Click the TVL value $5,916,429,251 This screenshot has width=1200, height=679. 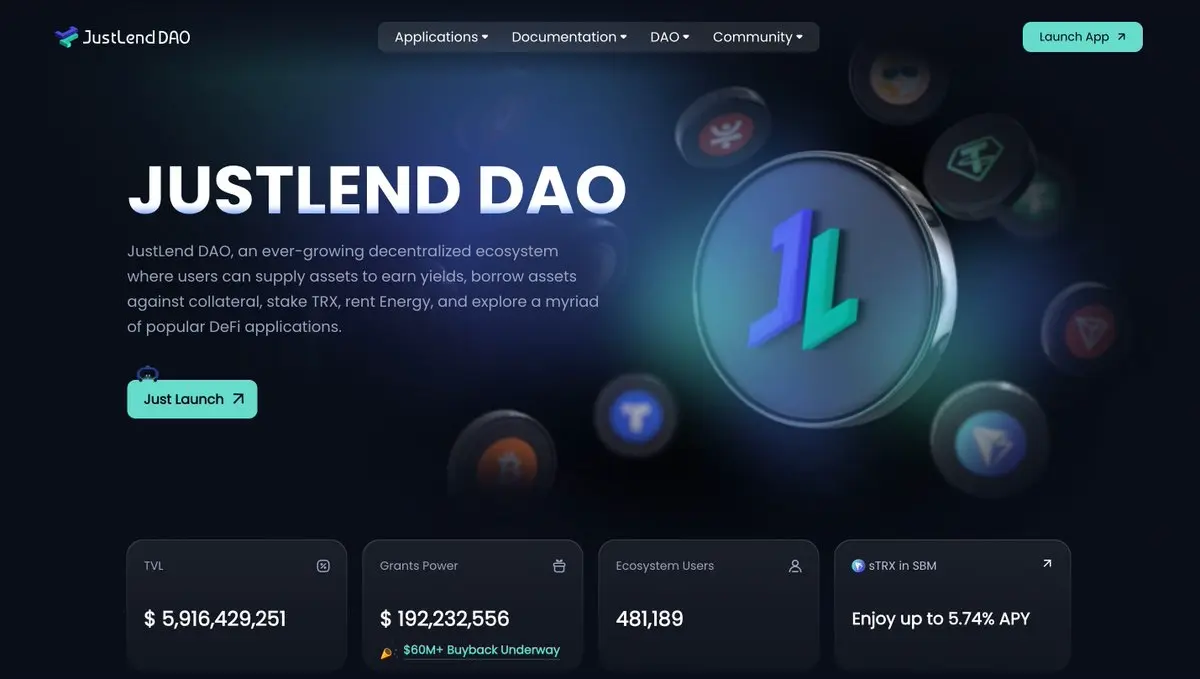(x=215, y=619)
